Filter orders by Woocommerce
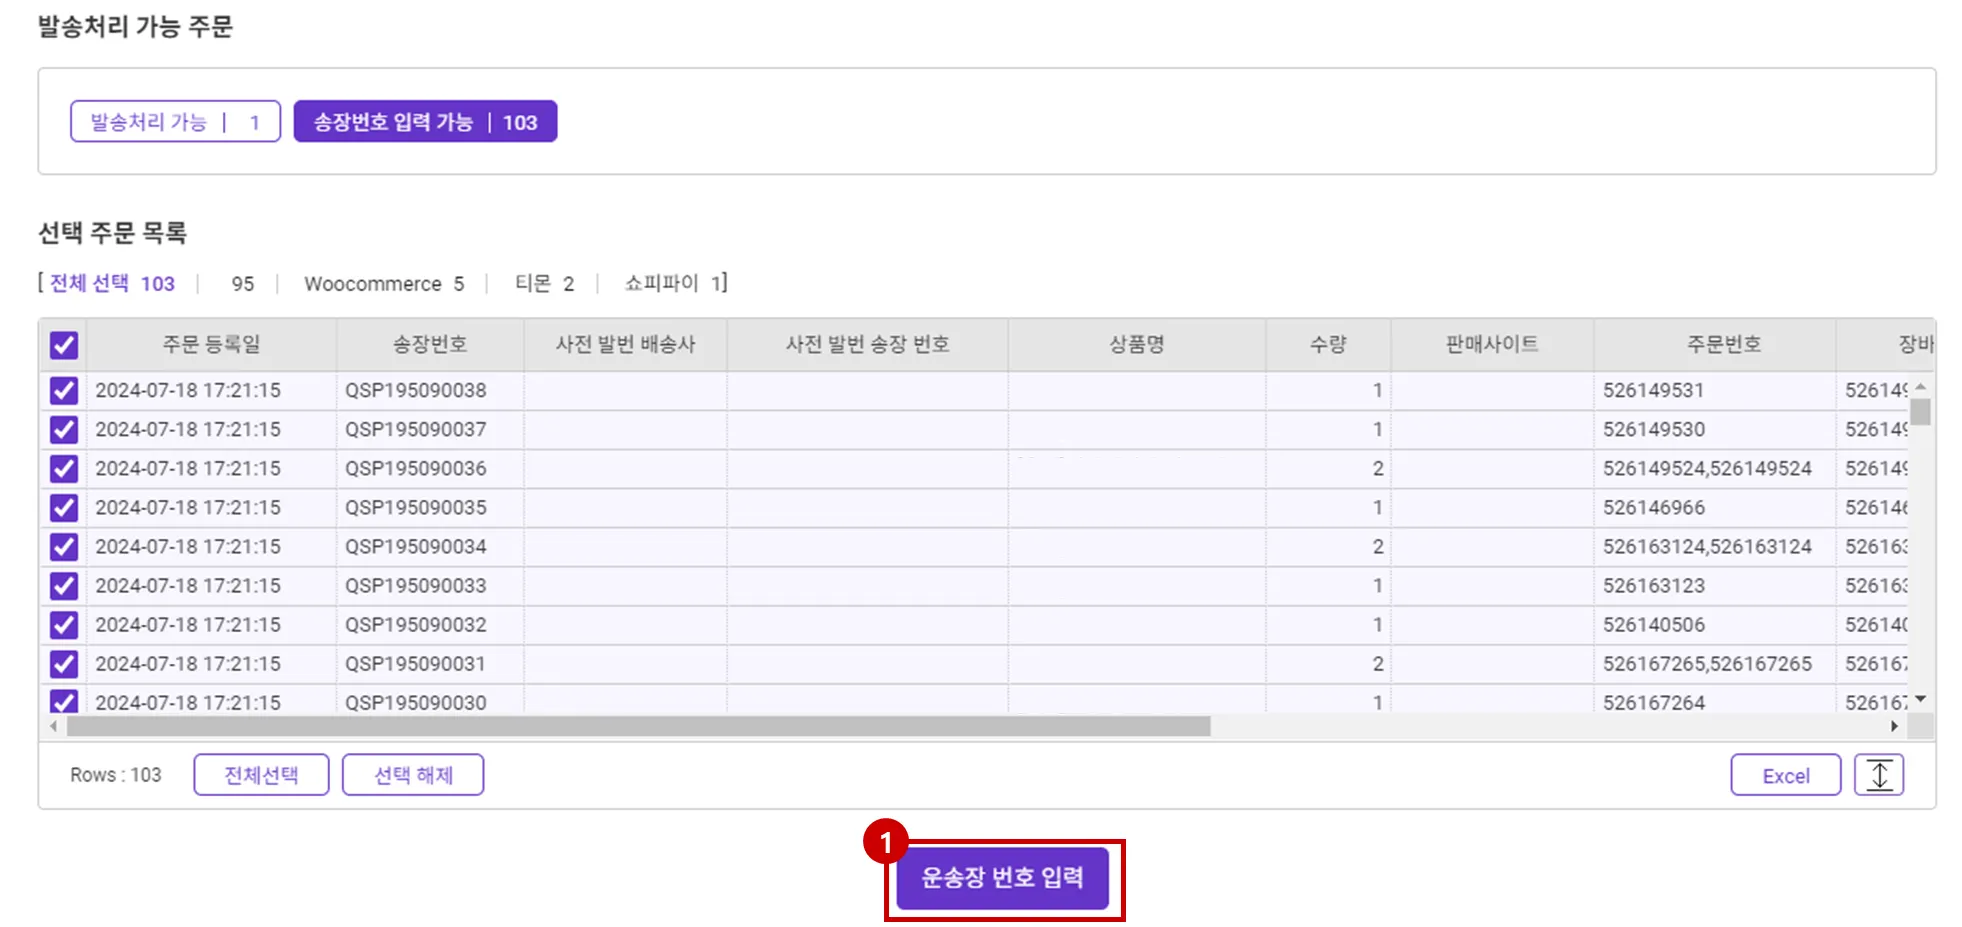This screenshot has width=1962, height=927. pyautogui.click(x=384, y=284)
